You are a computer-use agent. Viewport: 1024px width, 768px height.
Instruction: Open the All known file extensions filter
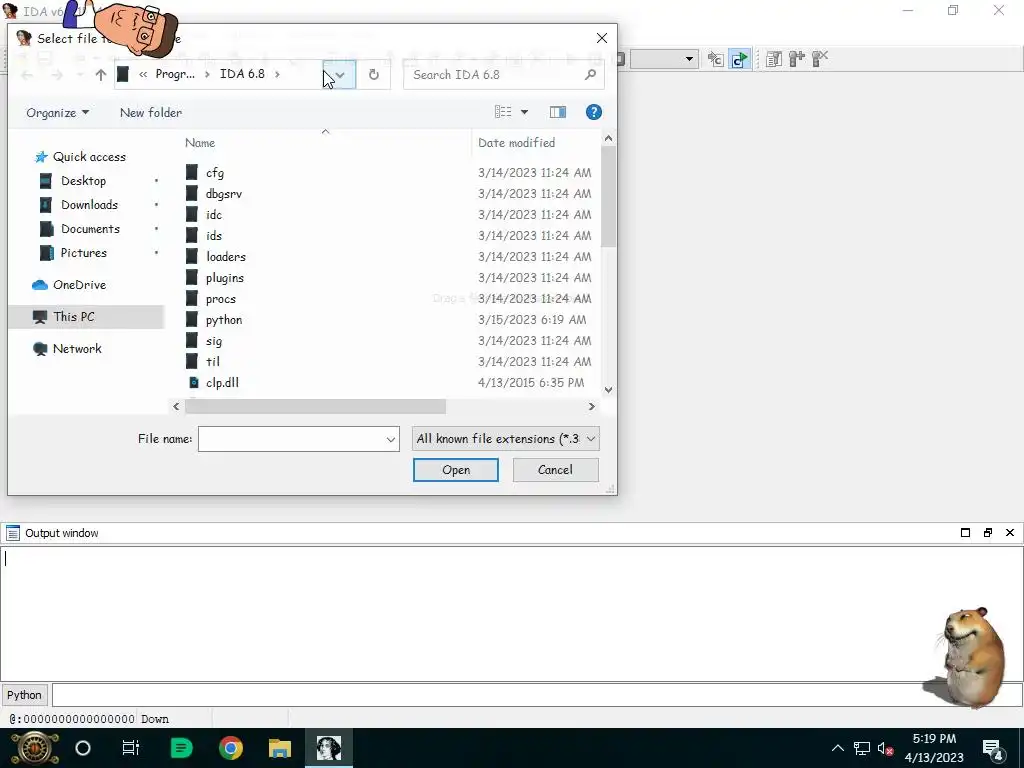pyautogui.click(x=505, y=439)
